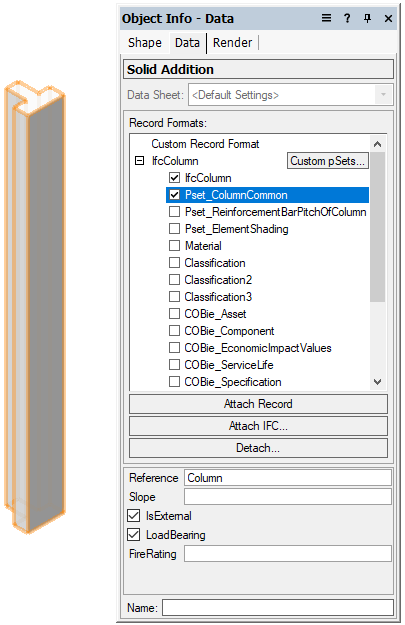Uncheck the IsExternal checkbox
The height and width of the screenshot is (625, 405).
point(134,515)
